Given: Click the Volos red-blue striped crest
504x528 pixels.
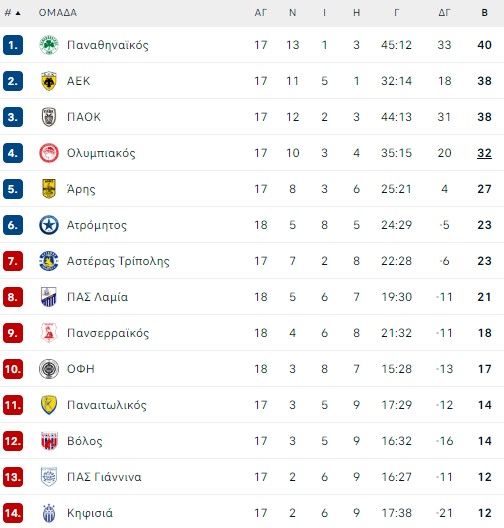Looking at the screenshot, I should click(49, 441).
